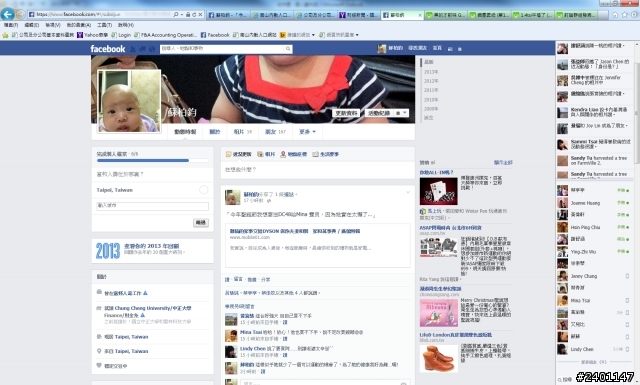This screenshot has height=385, width=640.
Task: Click the life event icon in composer
Action: tap(315, 154)
